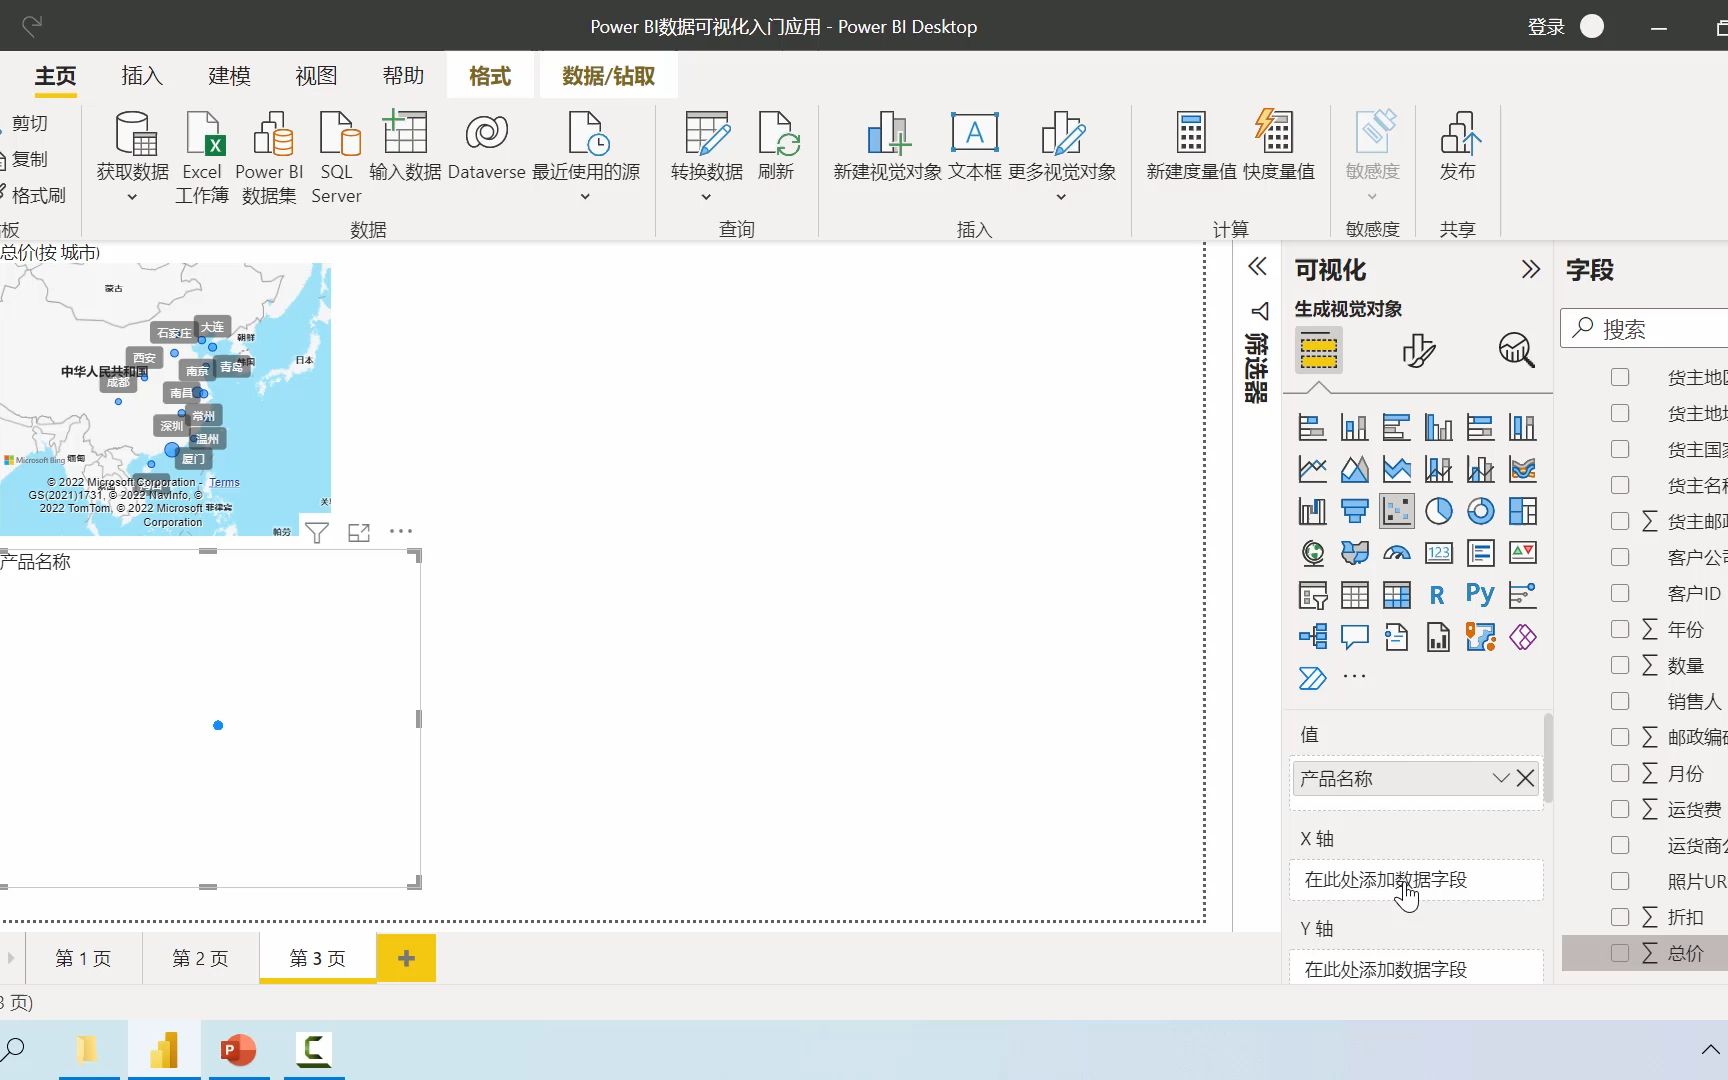The height and width of the screenshot is (1080, 1728).
Task: Check the 月份 field checkbox
Action: coord(1620,773)
